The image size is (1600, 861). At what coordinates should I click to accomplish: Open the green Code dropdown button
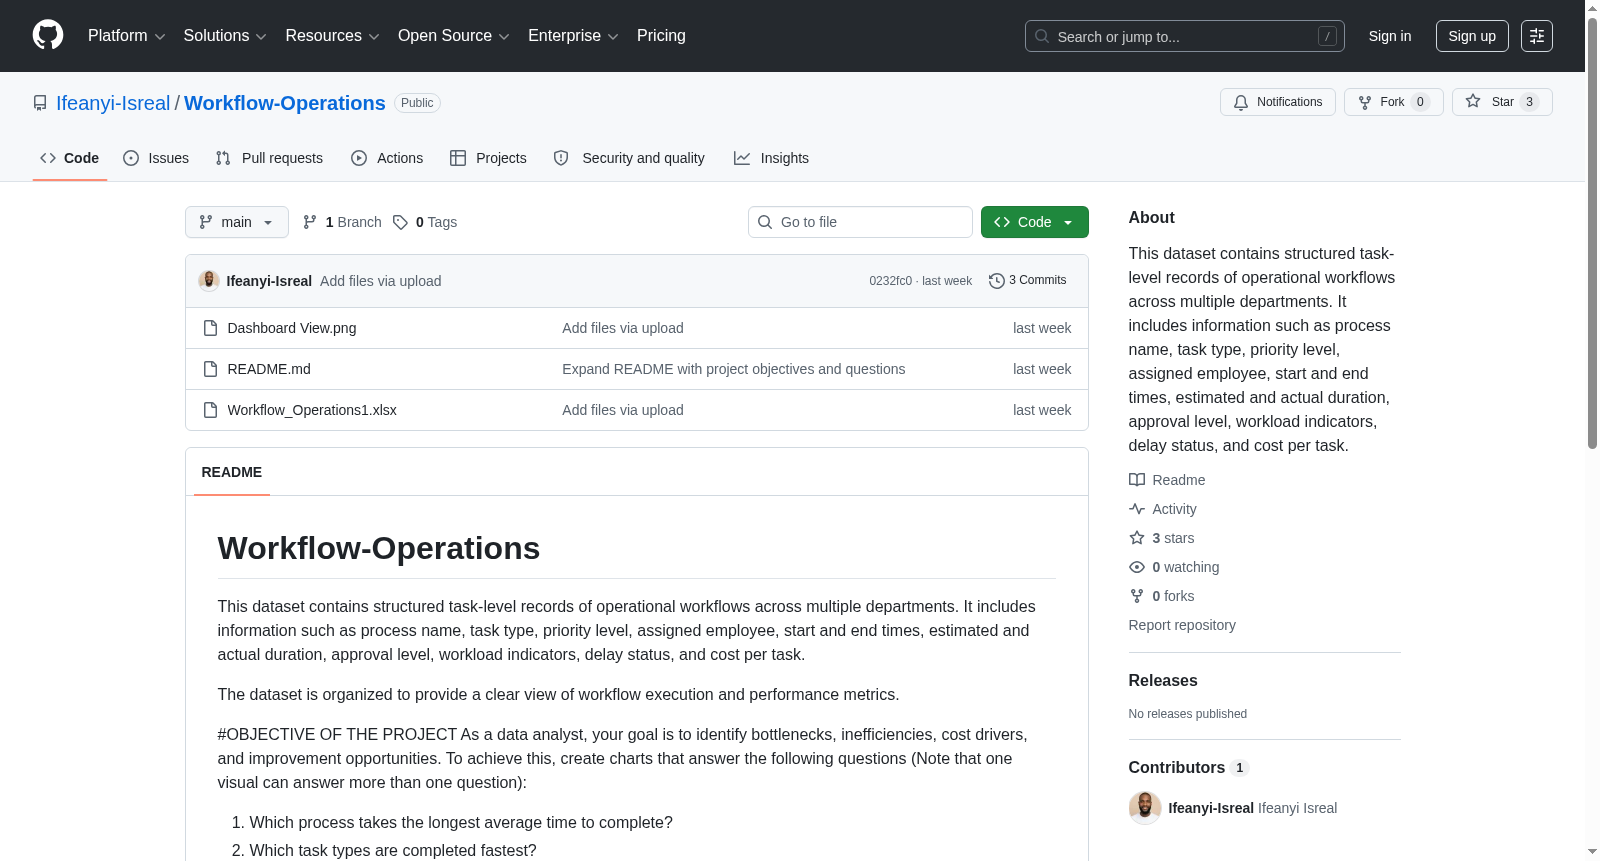click(x=1034, y=222)
